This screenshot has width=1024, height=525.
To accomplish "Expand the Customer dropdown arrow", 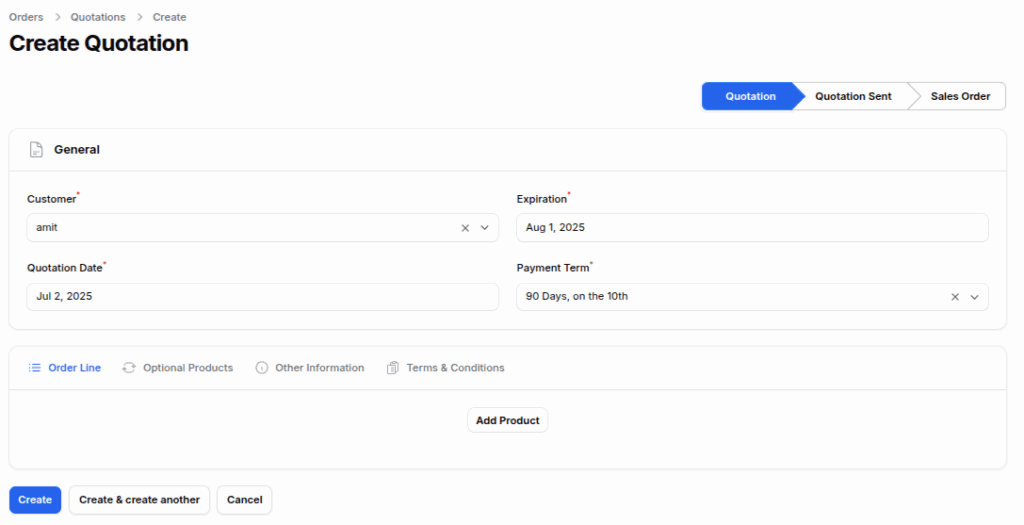I will [485, 228].
